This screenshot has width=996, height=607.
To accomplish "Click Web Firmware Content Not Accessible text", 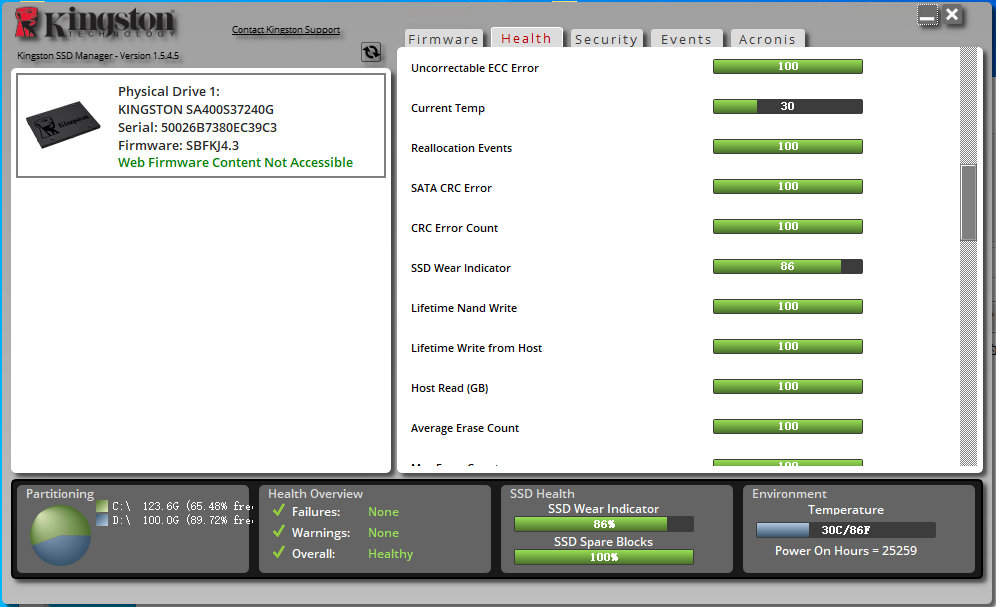I will [235, 163].
